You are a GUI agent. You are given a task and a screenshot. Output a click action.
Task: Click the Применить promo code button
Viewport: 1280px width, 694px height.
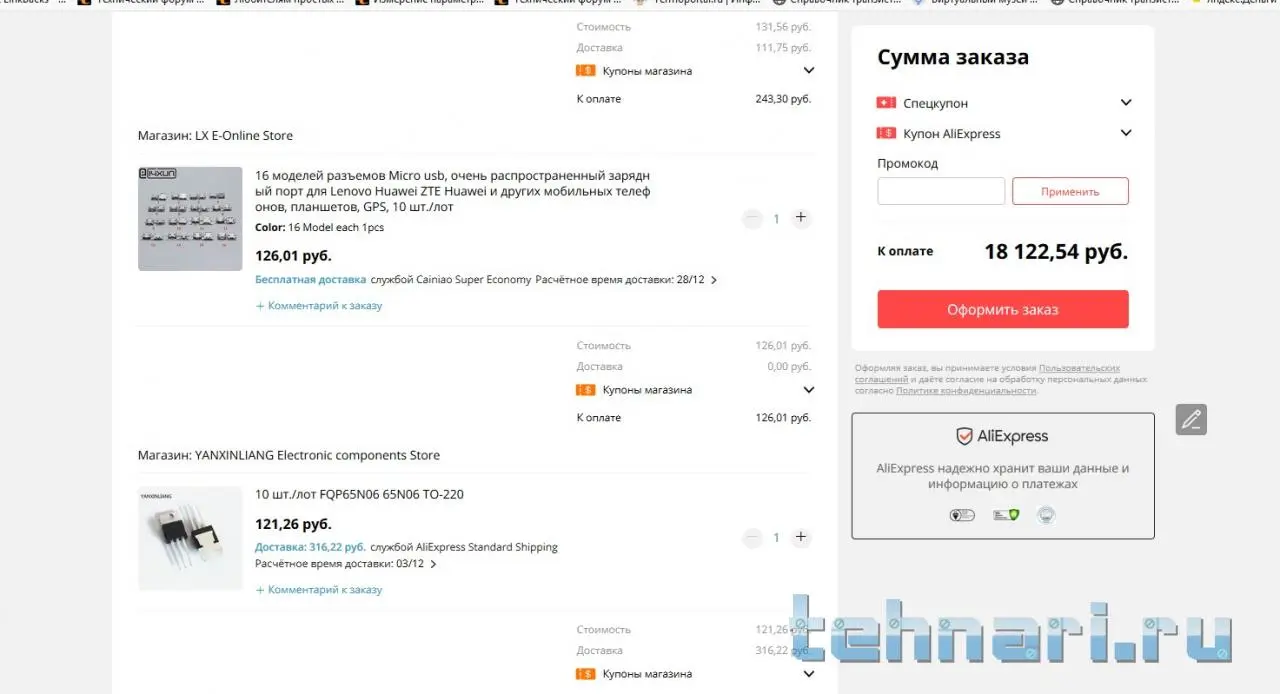tap(1070, 191)
